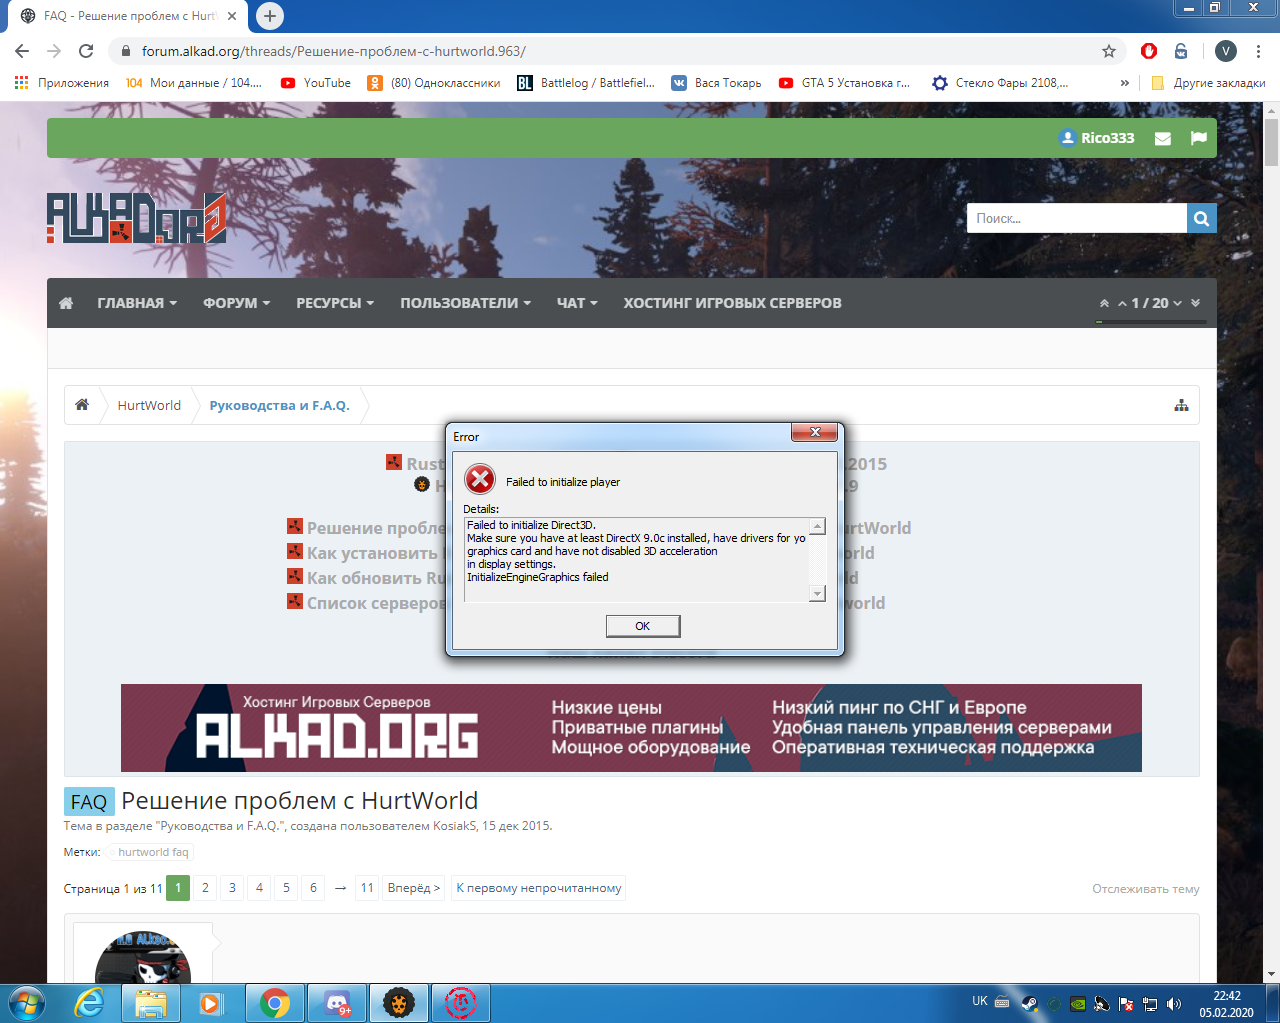This screenshot has height=1023, width=1280.
Task: Select the HurtWorld breadcrumb item
Action: (149, 405)
